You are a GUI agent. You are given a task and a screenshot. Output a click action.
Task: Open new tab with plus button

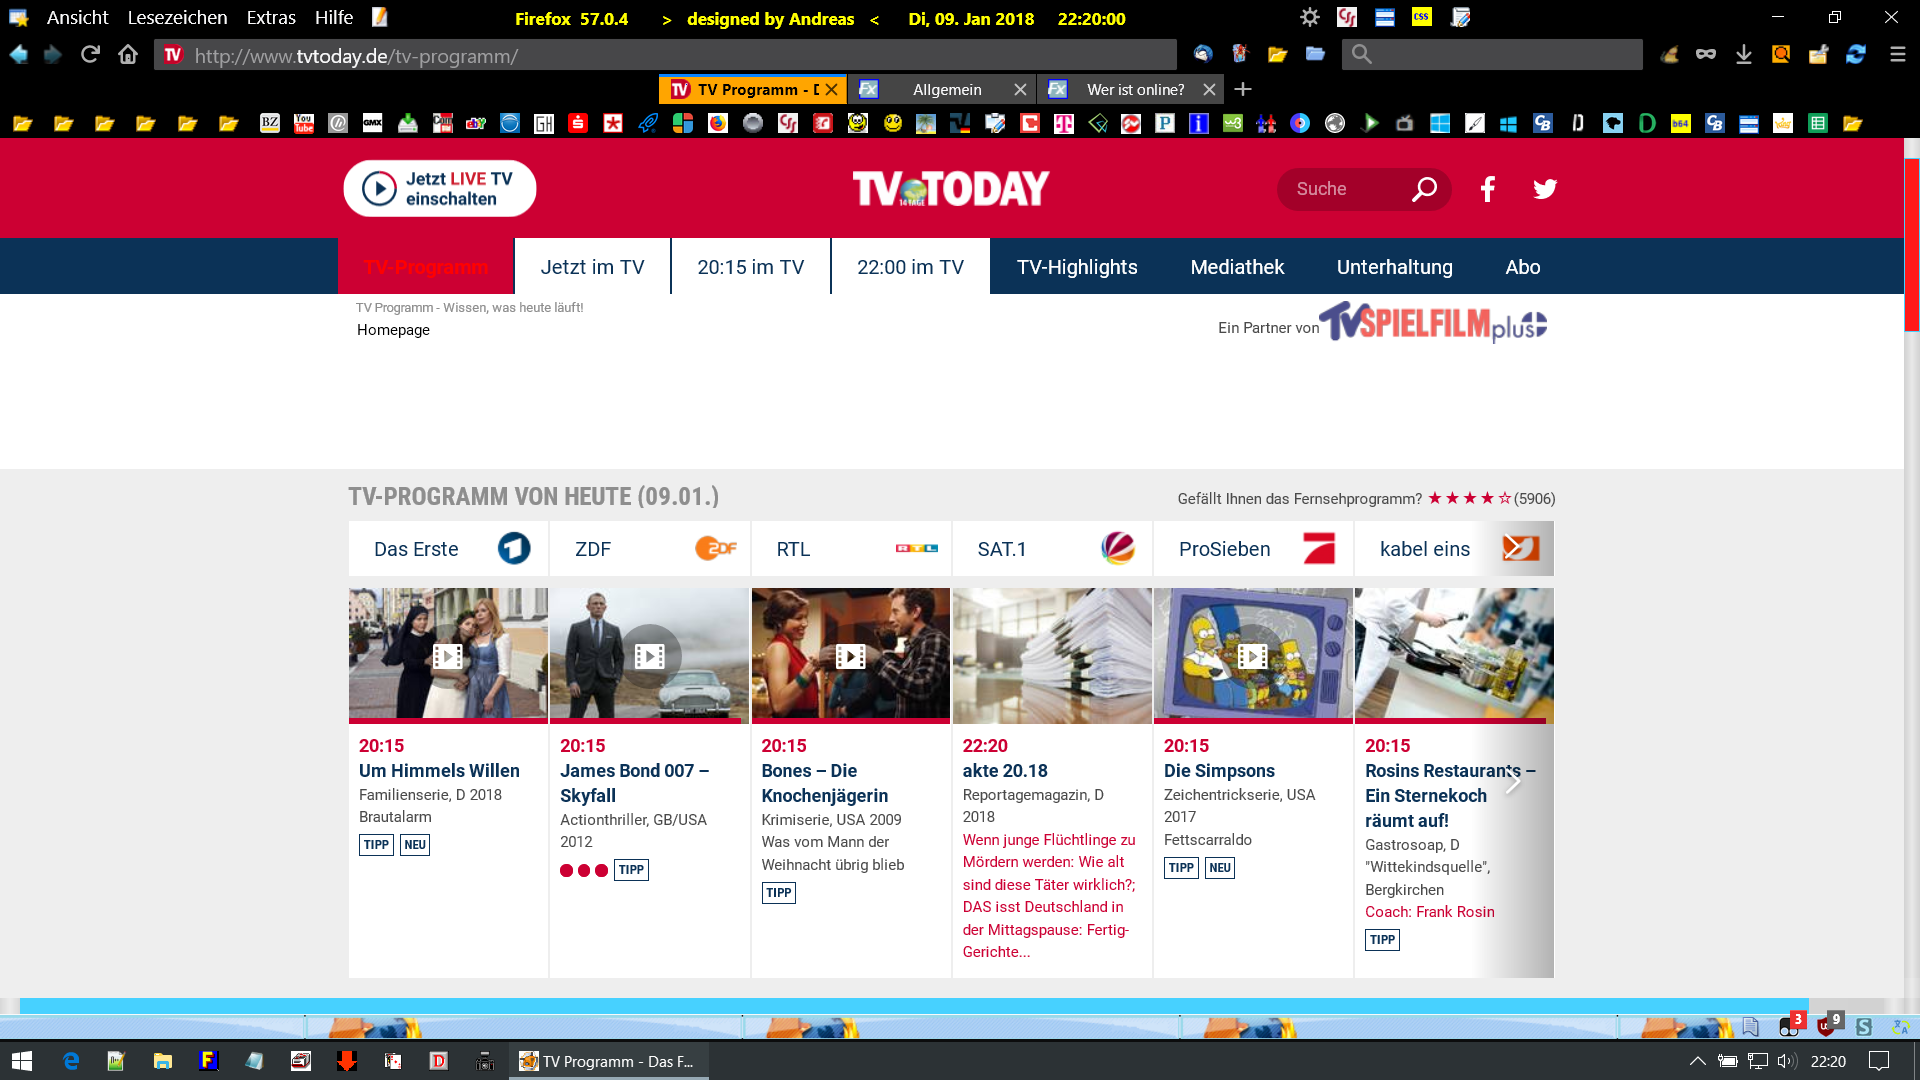pyautogui.click(x=1243, y=89)
